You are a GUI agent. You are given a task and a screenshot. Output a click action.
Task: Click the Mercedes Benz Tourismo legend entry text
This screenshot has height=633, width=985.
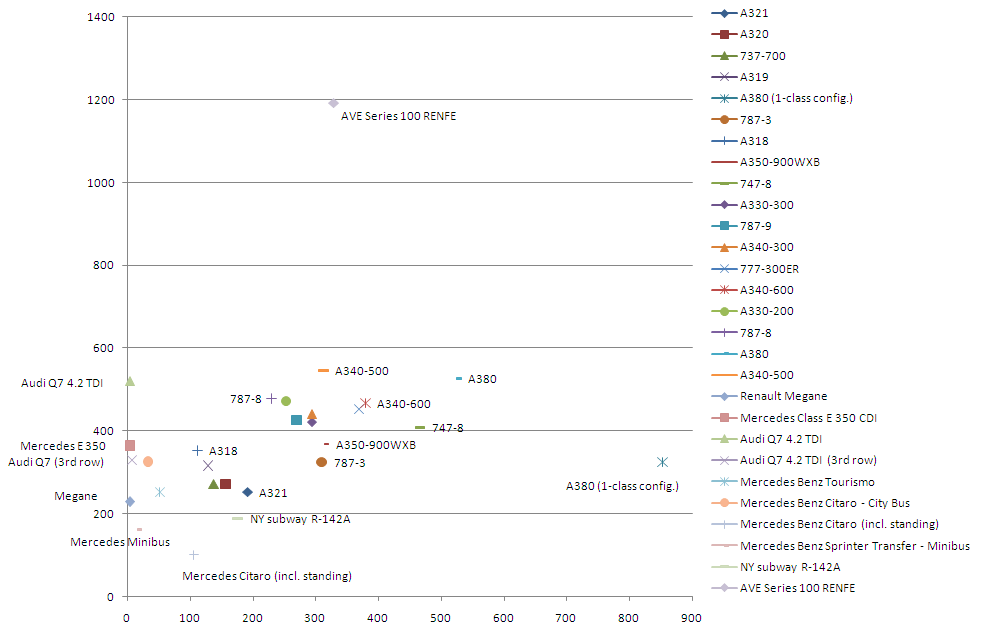806,481
